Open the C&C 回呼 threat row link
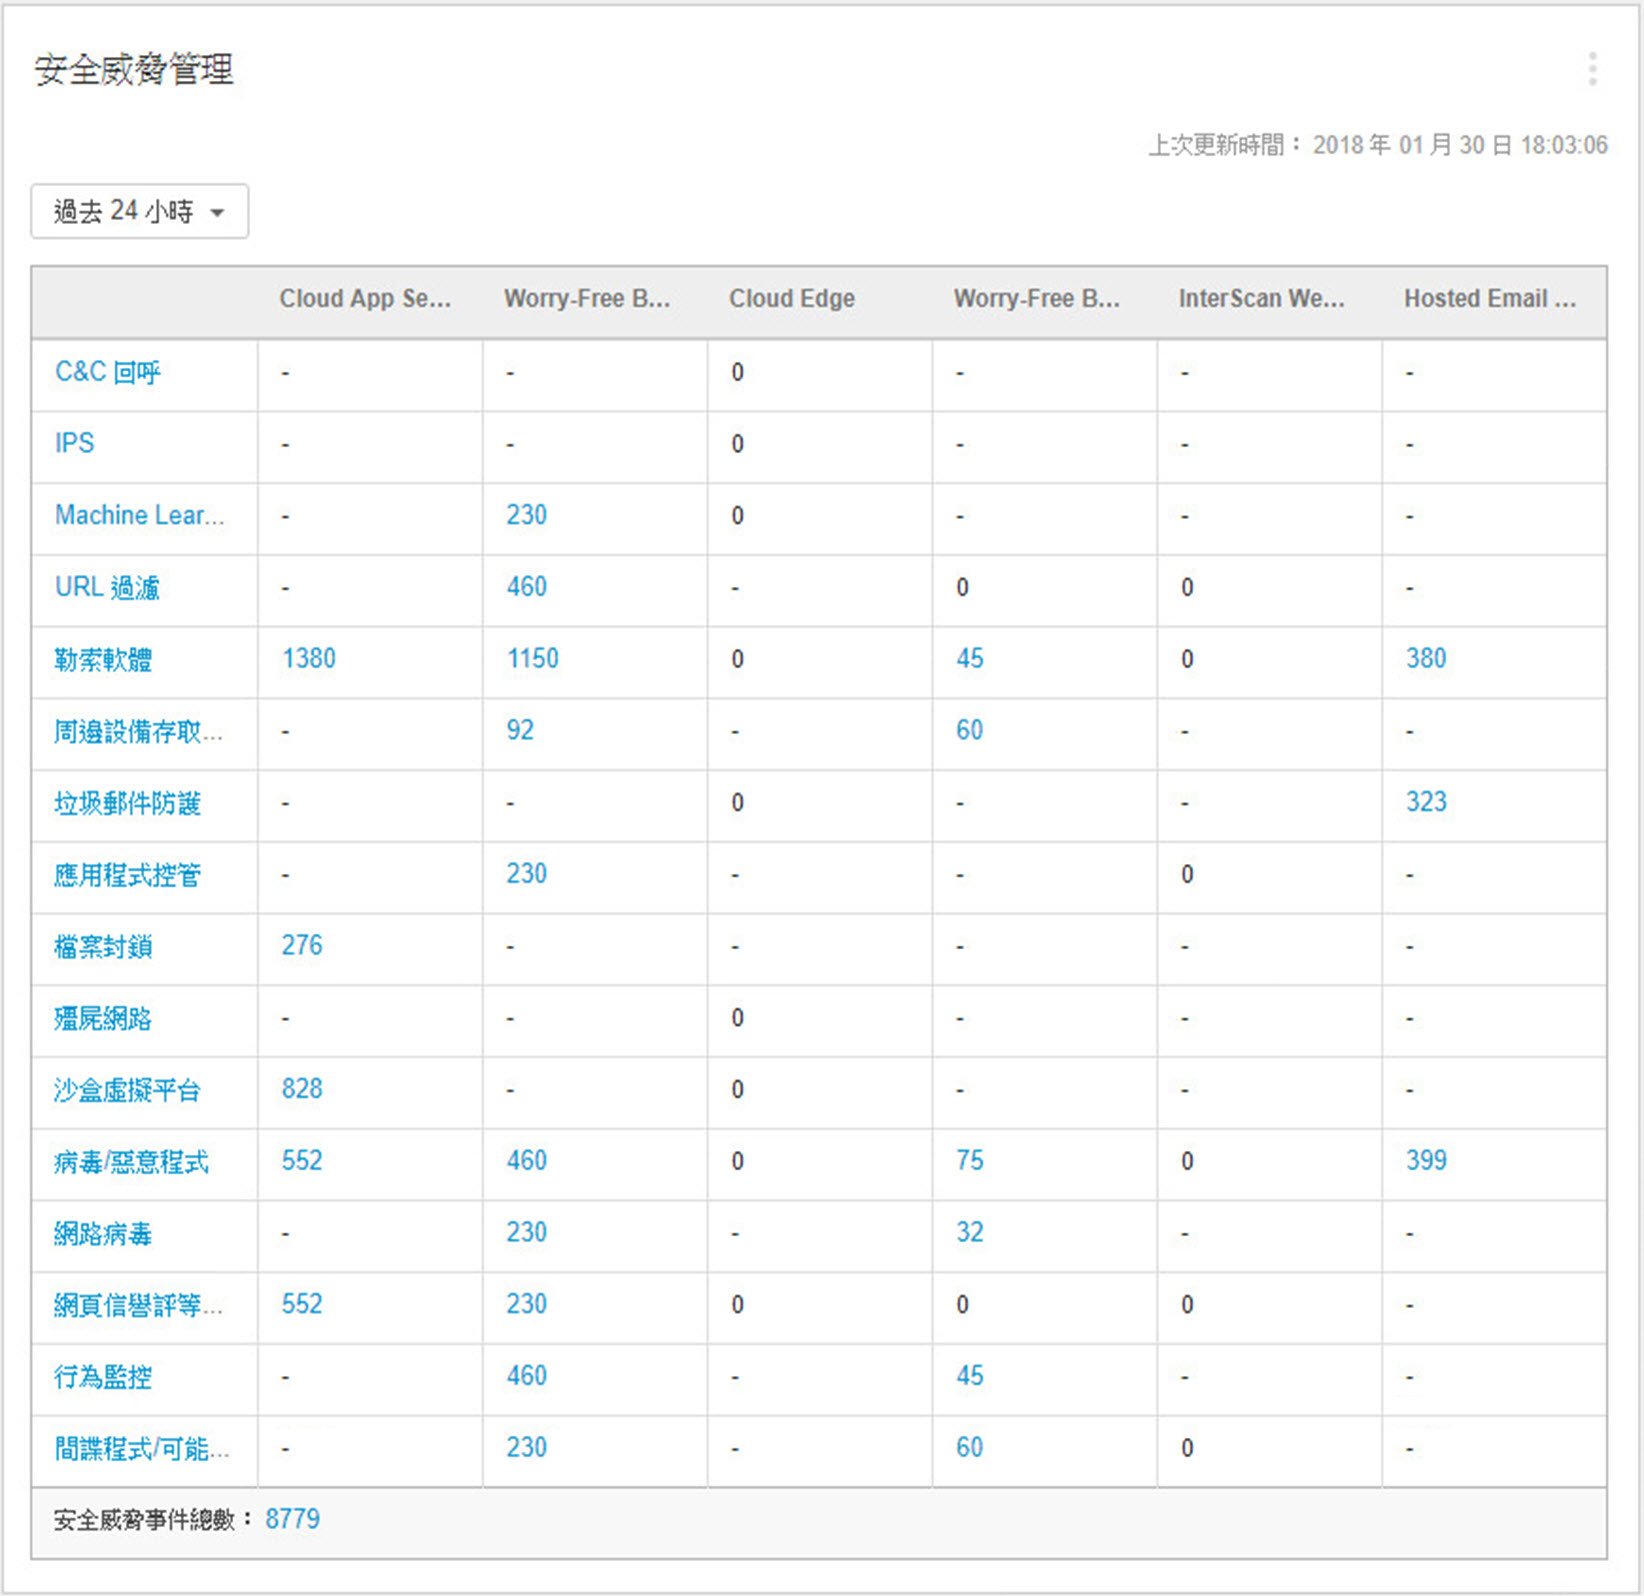This screenshot has height=1596, width=1644. [107, 372]
